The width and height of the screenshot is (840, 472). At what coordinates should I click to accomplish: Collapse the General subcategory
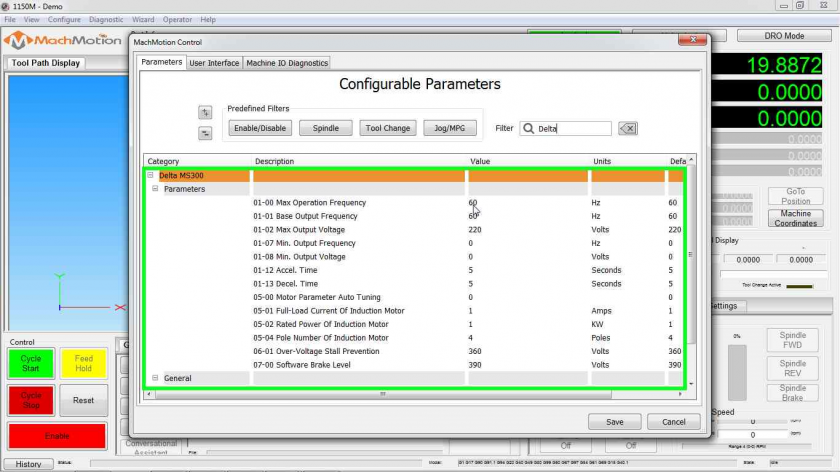[x=155, y=378]
